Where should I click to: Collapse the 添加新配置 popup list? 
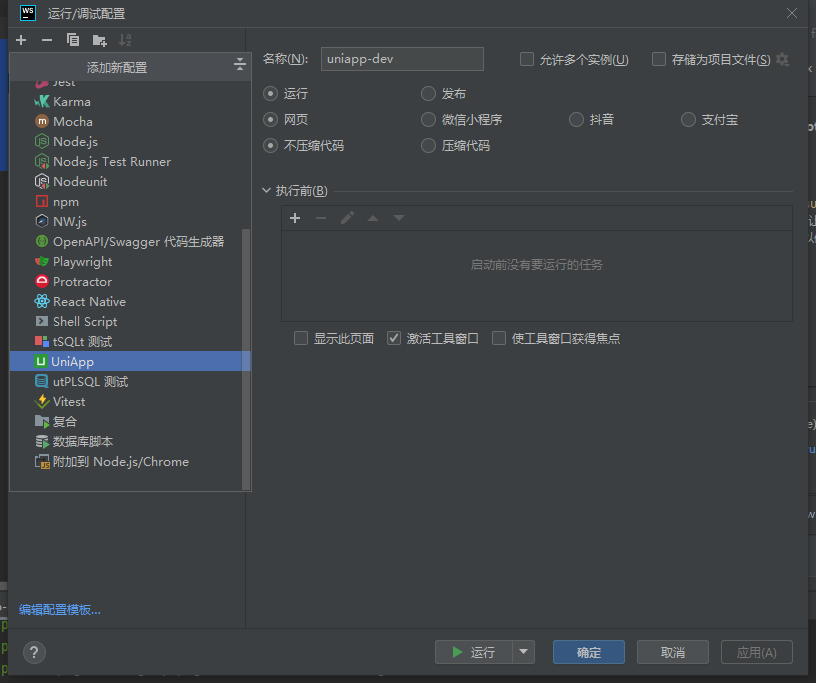[239, 66]
